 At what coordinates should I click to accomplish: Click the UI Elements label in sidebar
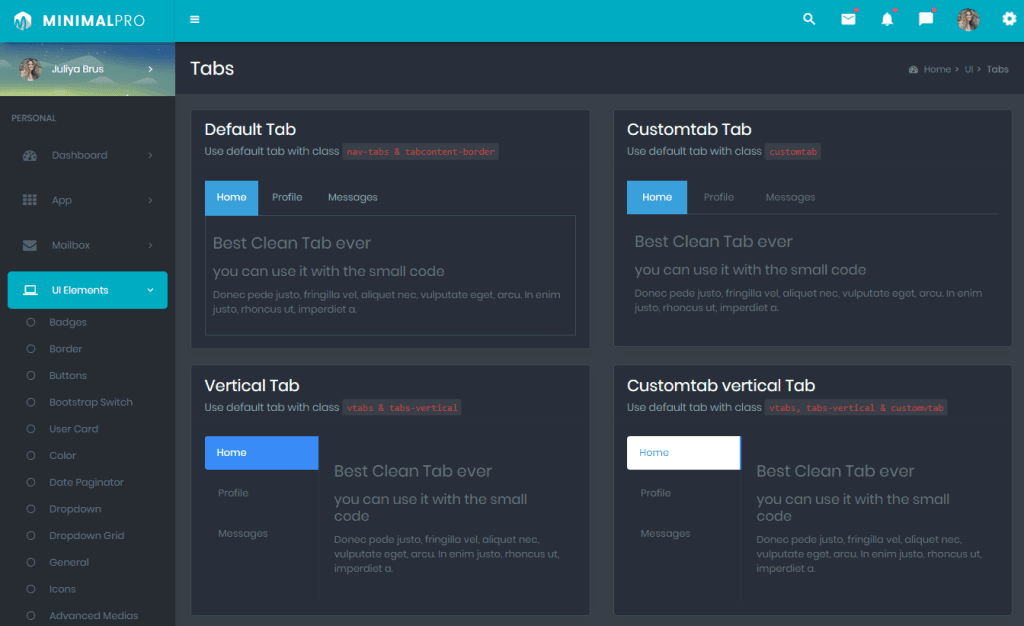pyautogui.click(x=80, y=290)
